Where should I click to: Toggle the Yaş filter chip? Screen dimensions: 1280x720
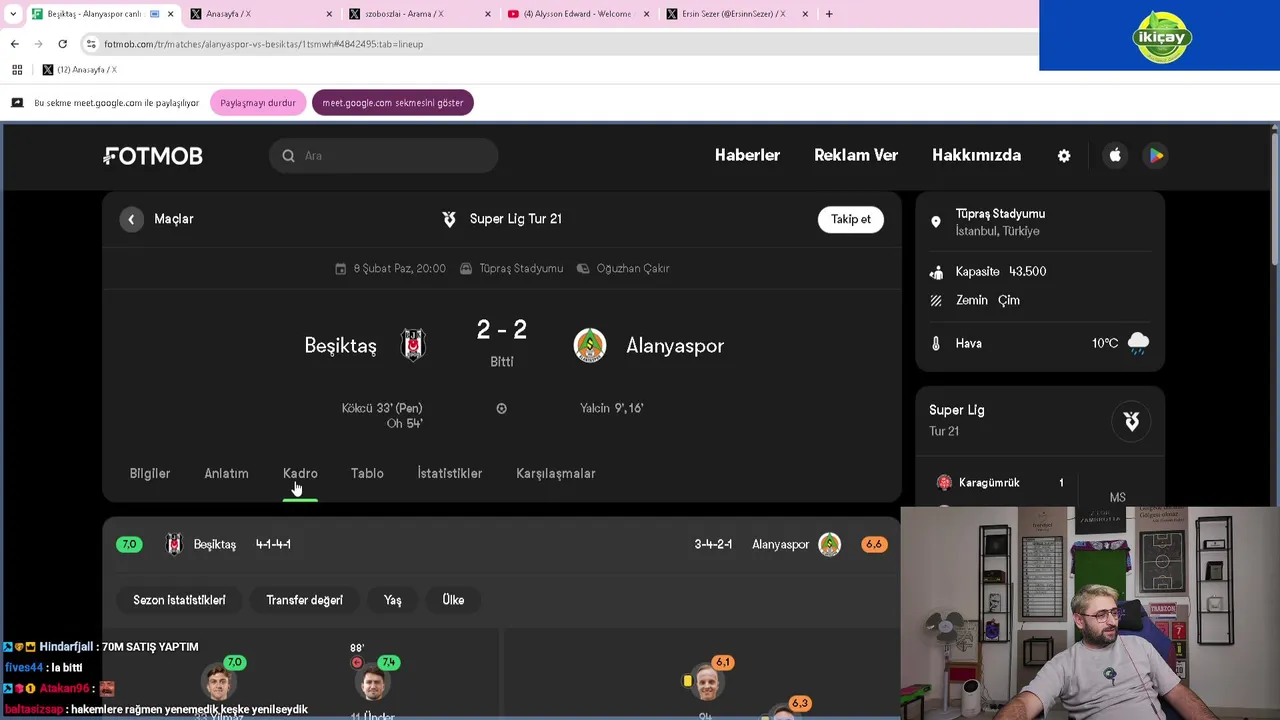[x=392, y=600]
